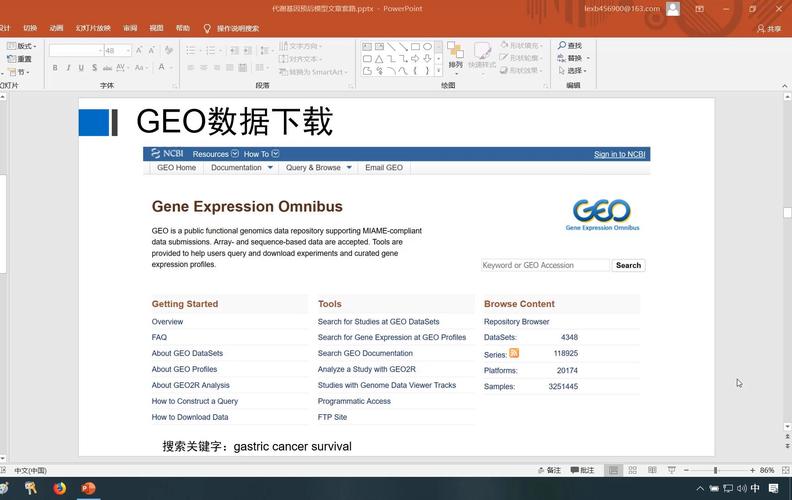Click the zoom out minus button
This screenshot has height=500, width=792.
pos(686,470)
